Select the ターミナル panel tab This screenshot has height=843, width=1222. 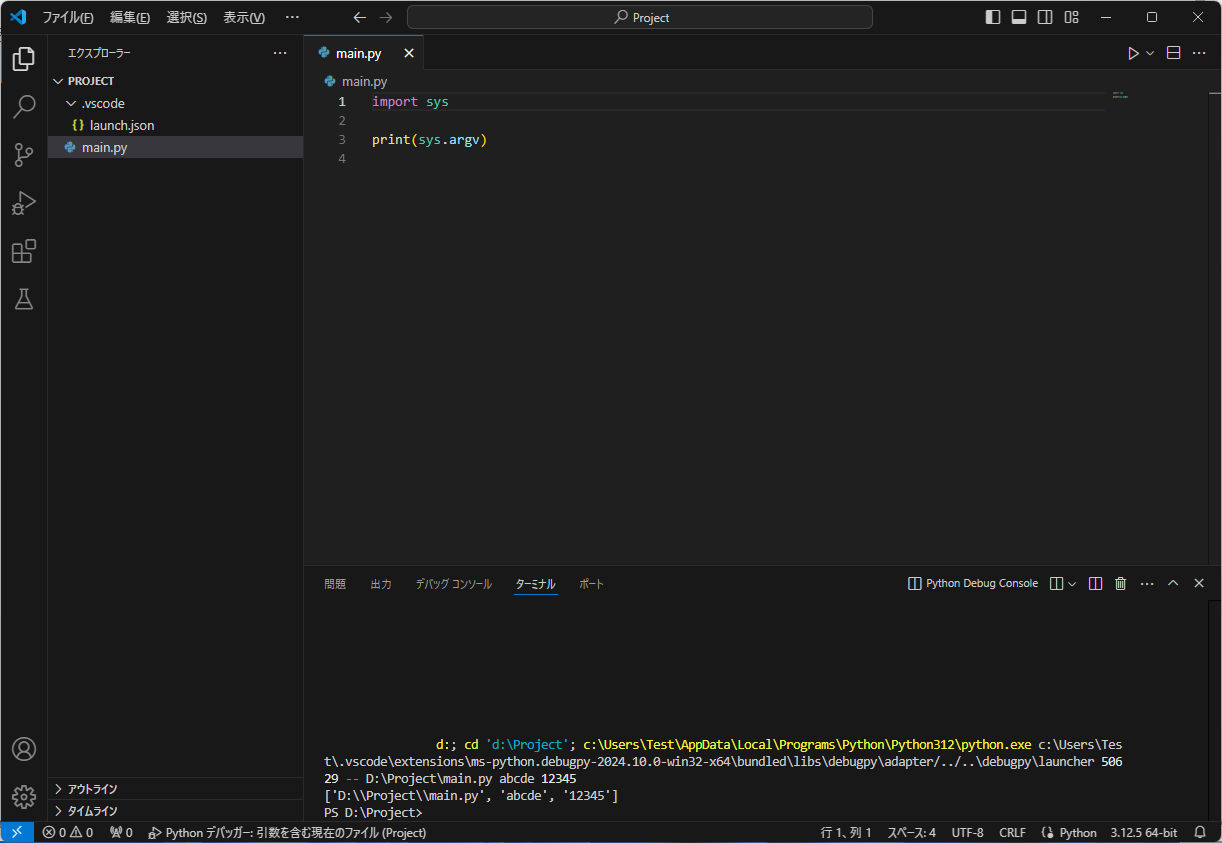pos(535,584)
